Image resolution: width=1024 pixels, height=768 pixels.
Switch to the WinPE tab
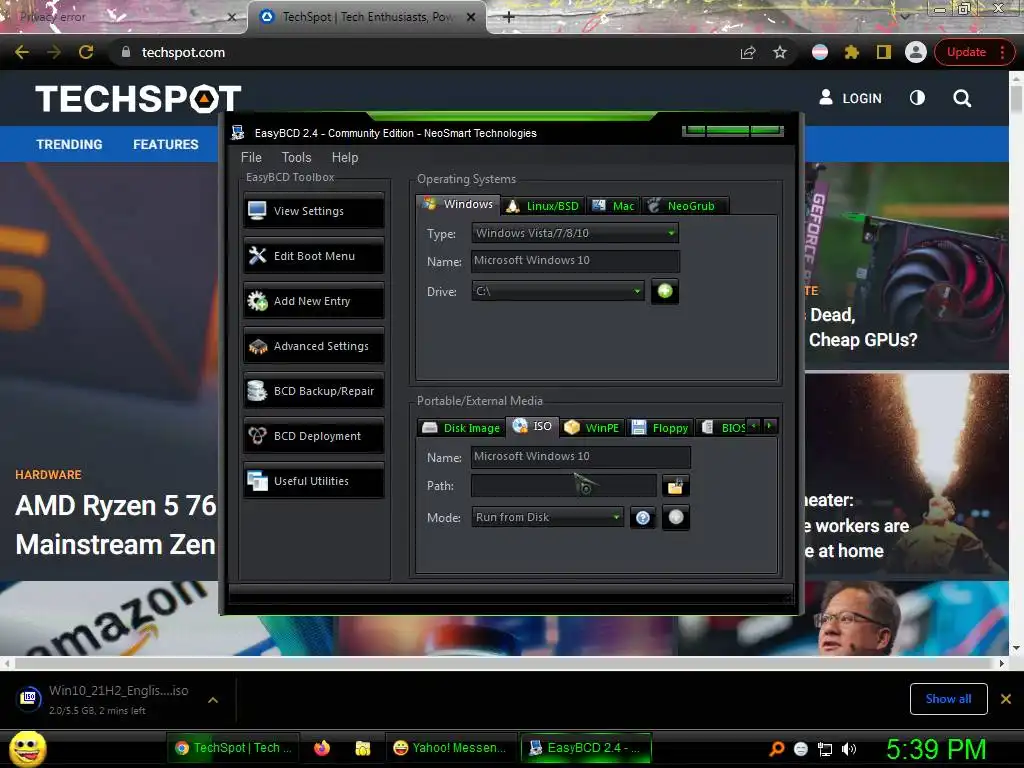point(592,428)
